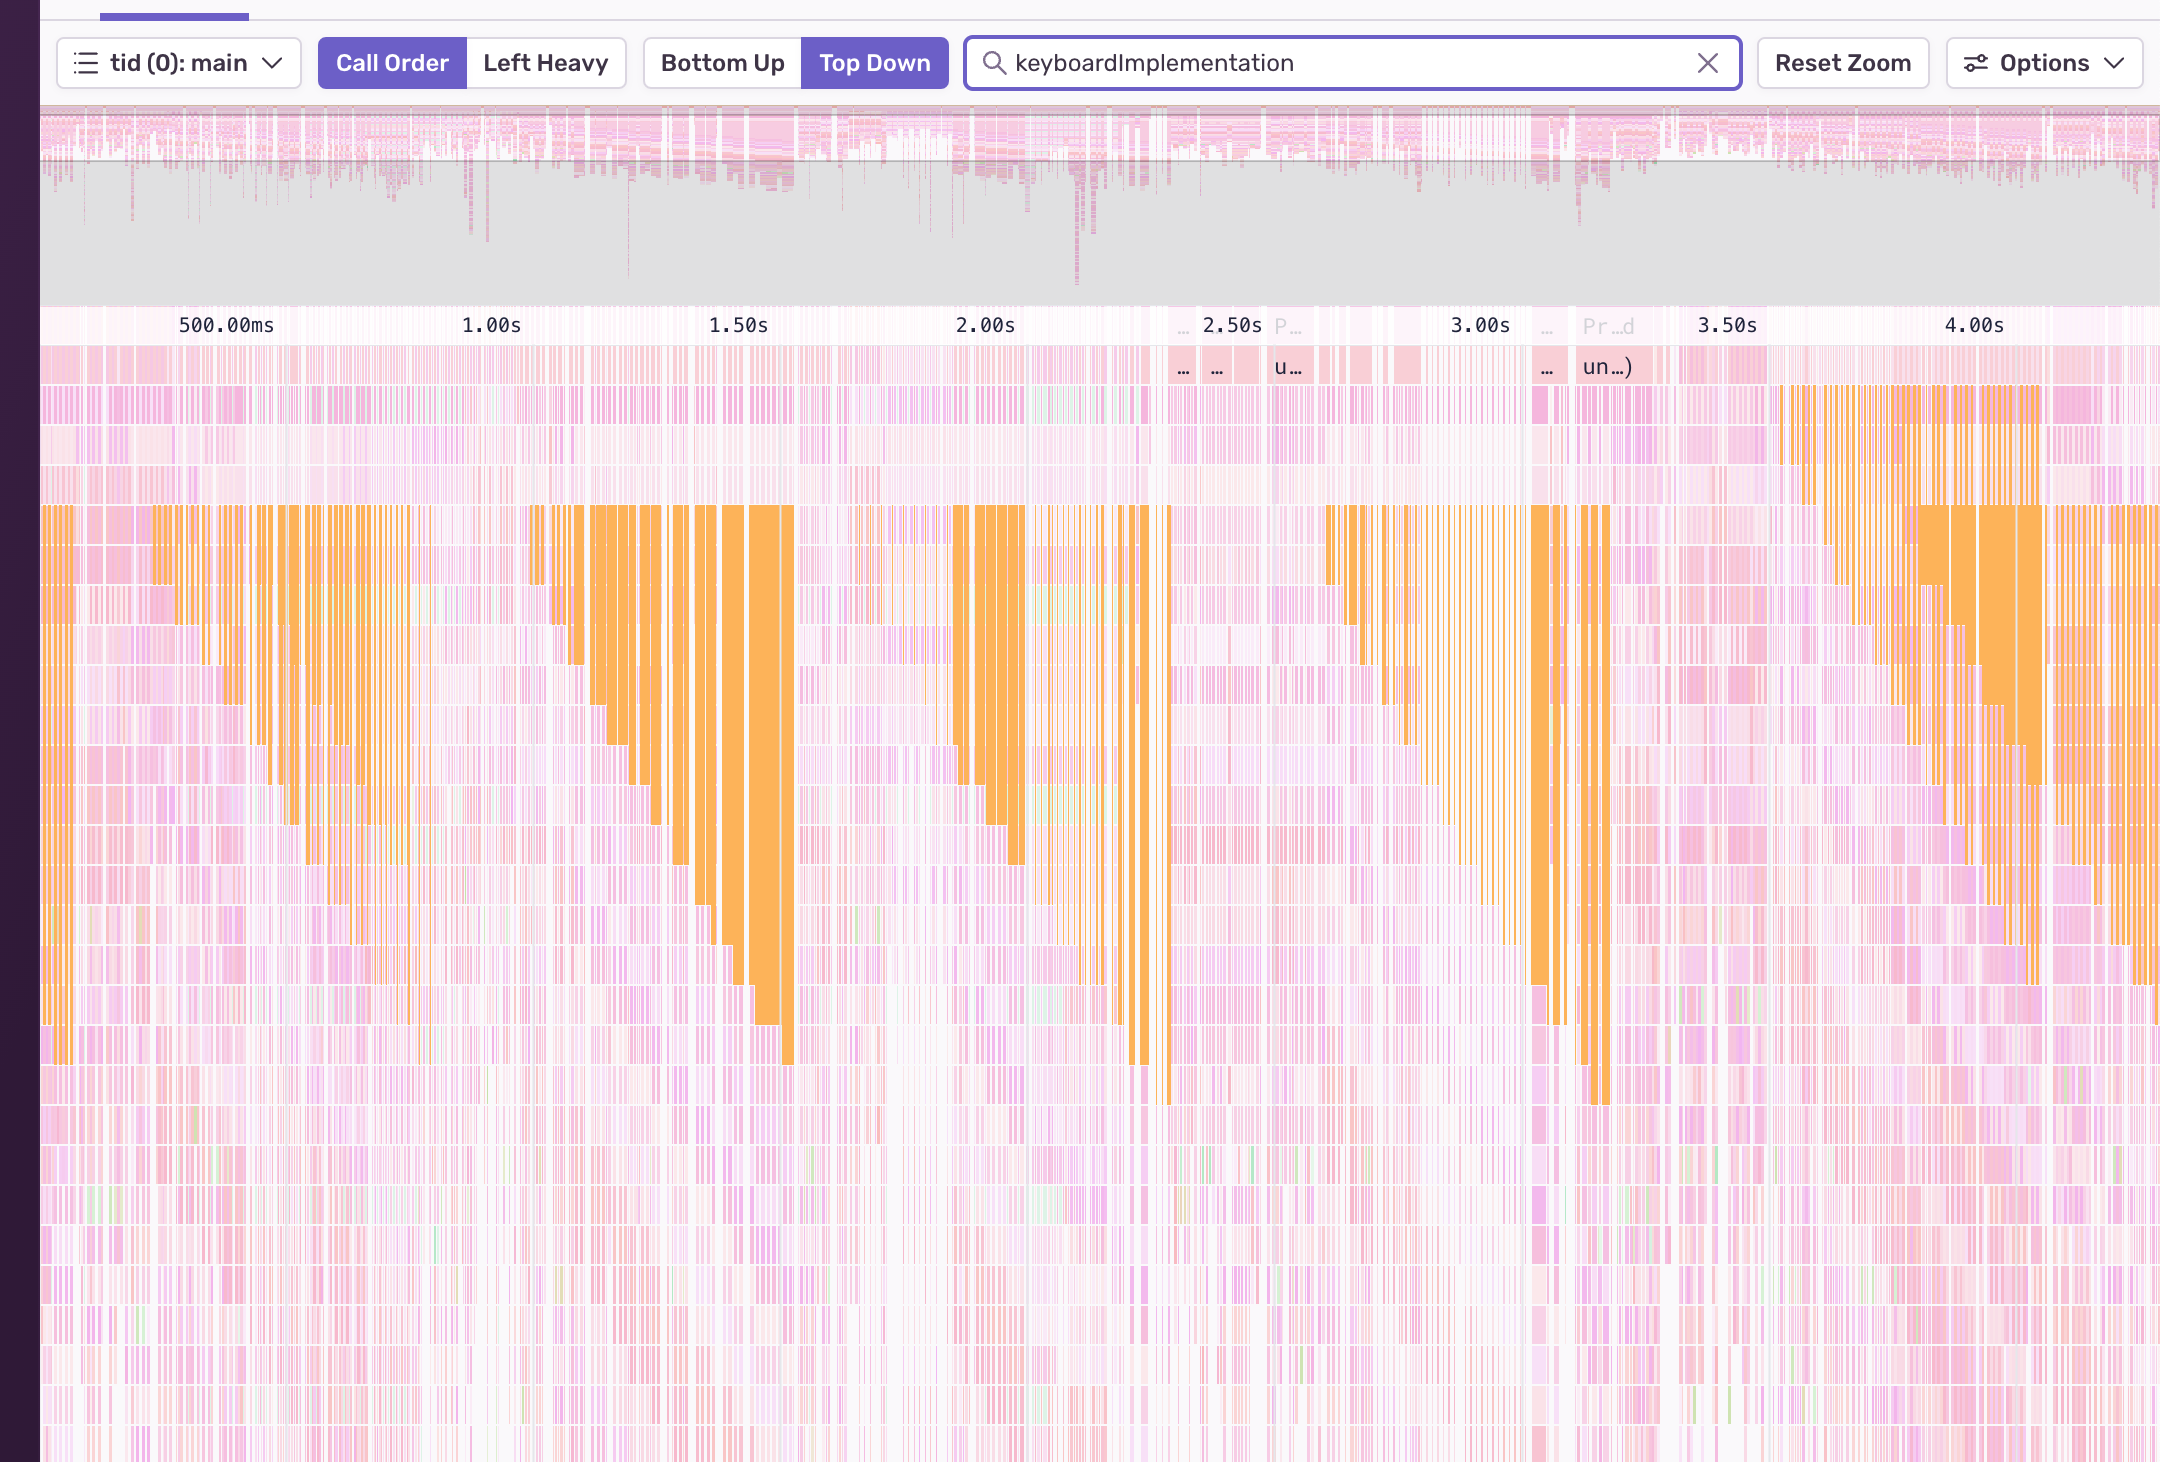
Task: Select Top Down view
Action: tap(875, 63)
